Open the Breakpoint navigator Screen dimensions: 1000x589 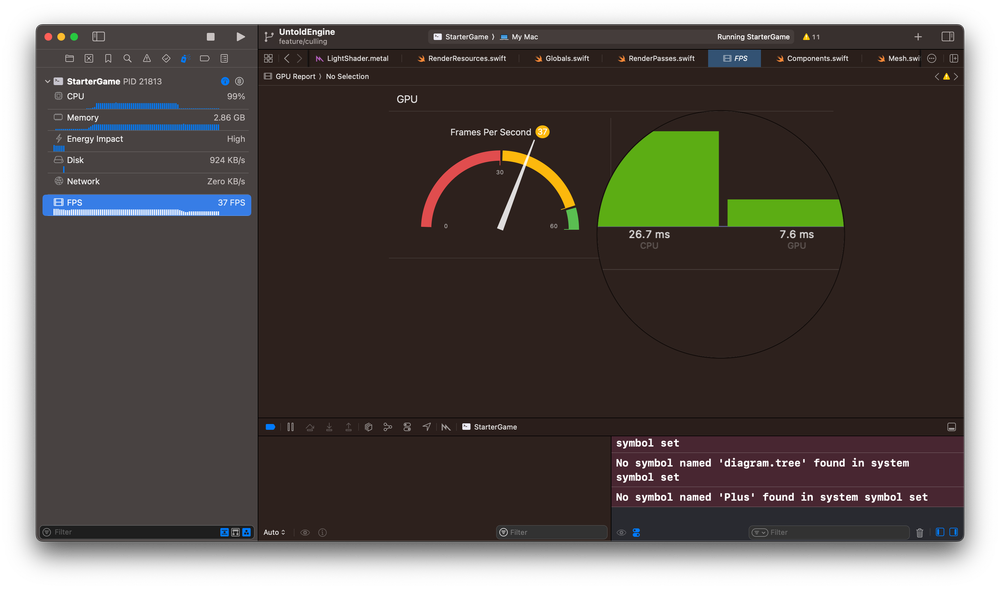[205, 59]
